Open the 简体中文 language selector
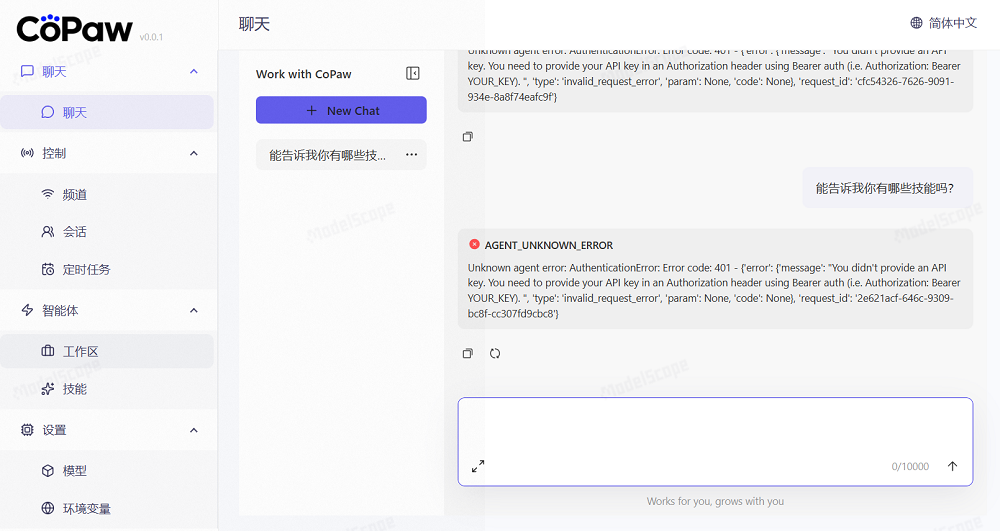This screenshot has height=531, width=1000. click(943, 23)
